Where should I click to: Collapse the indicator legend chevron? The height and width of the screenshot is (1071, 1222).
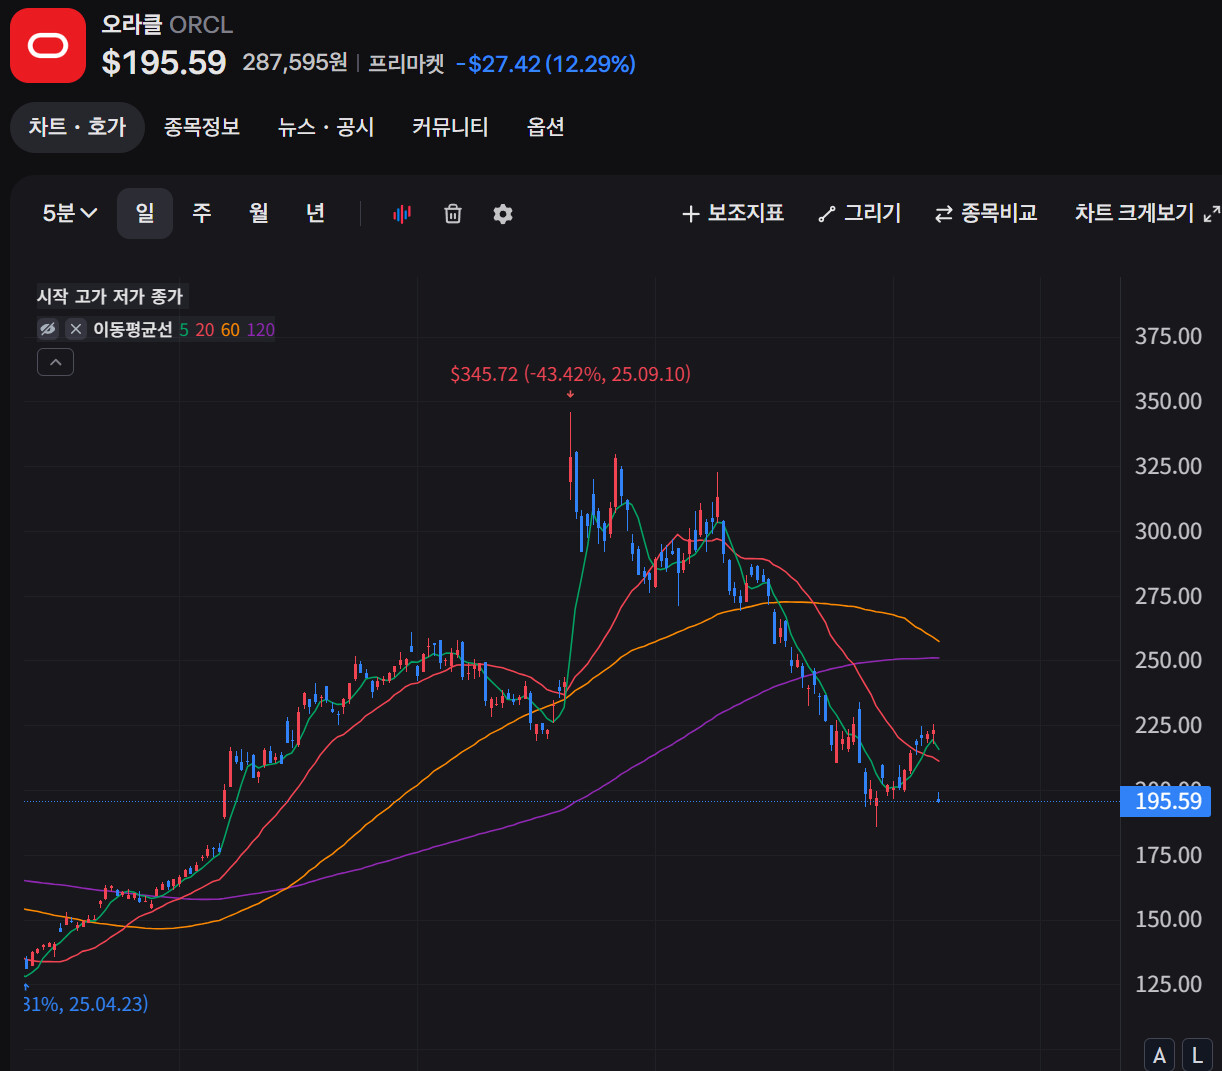pyautogui.click(x=56, y=362)
